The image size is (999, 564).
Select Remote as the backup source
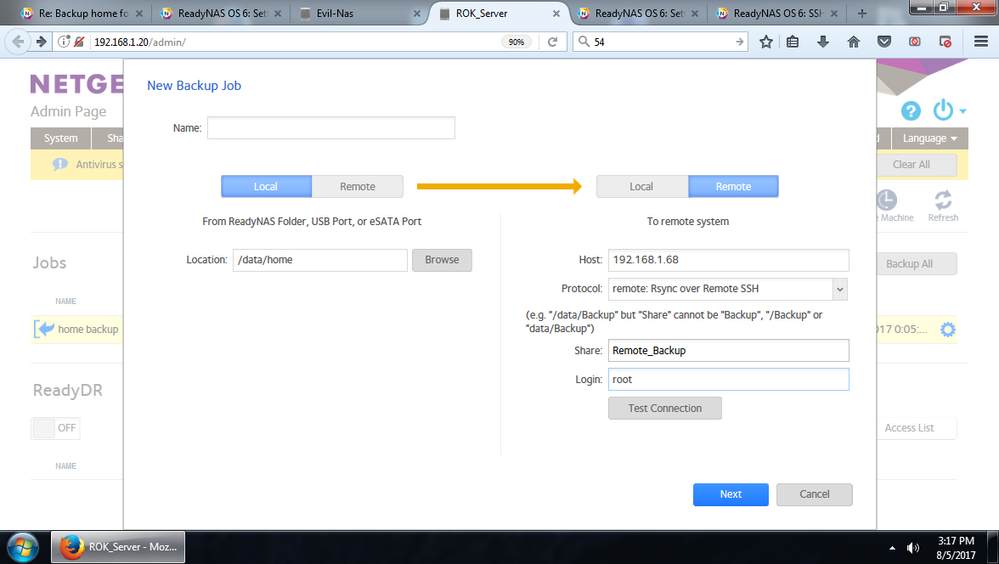coord(357,187)
